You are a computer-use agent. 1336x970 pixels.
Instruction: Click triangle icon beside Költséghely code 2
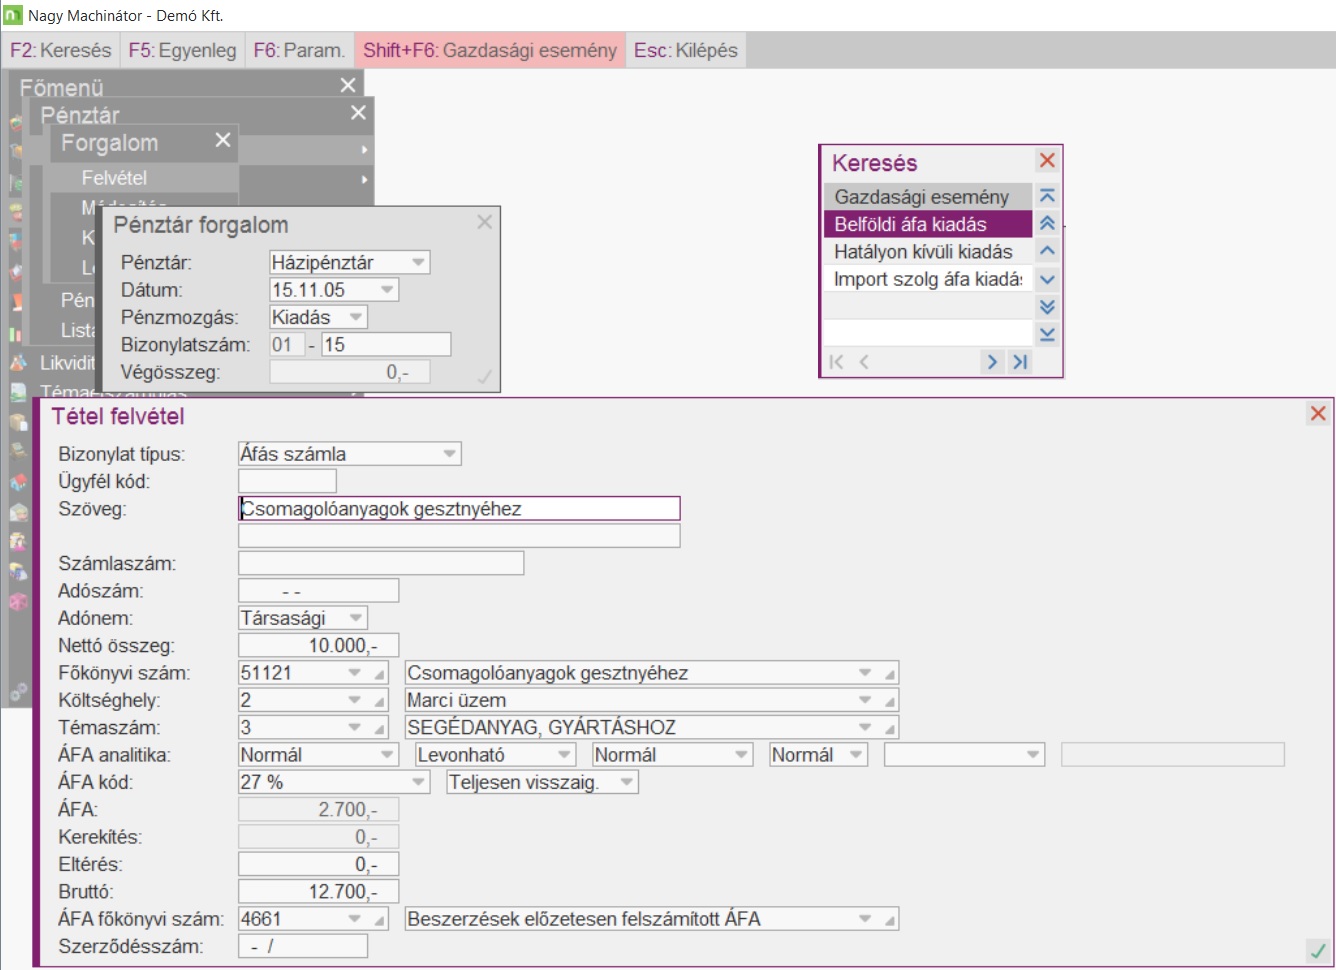coord(380,700)
